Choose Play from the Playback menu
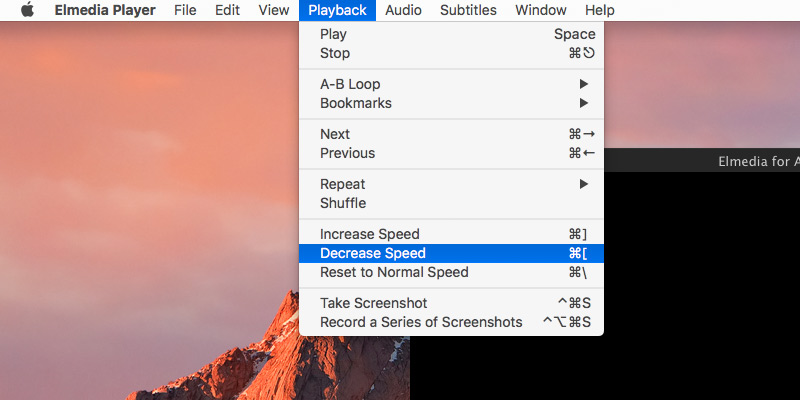The width and height of the screenshot is (800, 400). (x=451, y=34)
